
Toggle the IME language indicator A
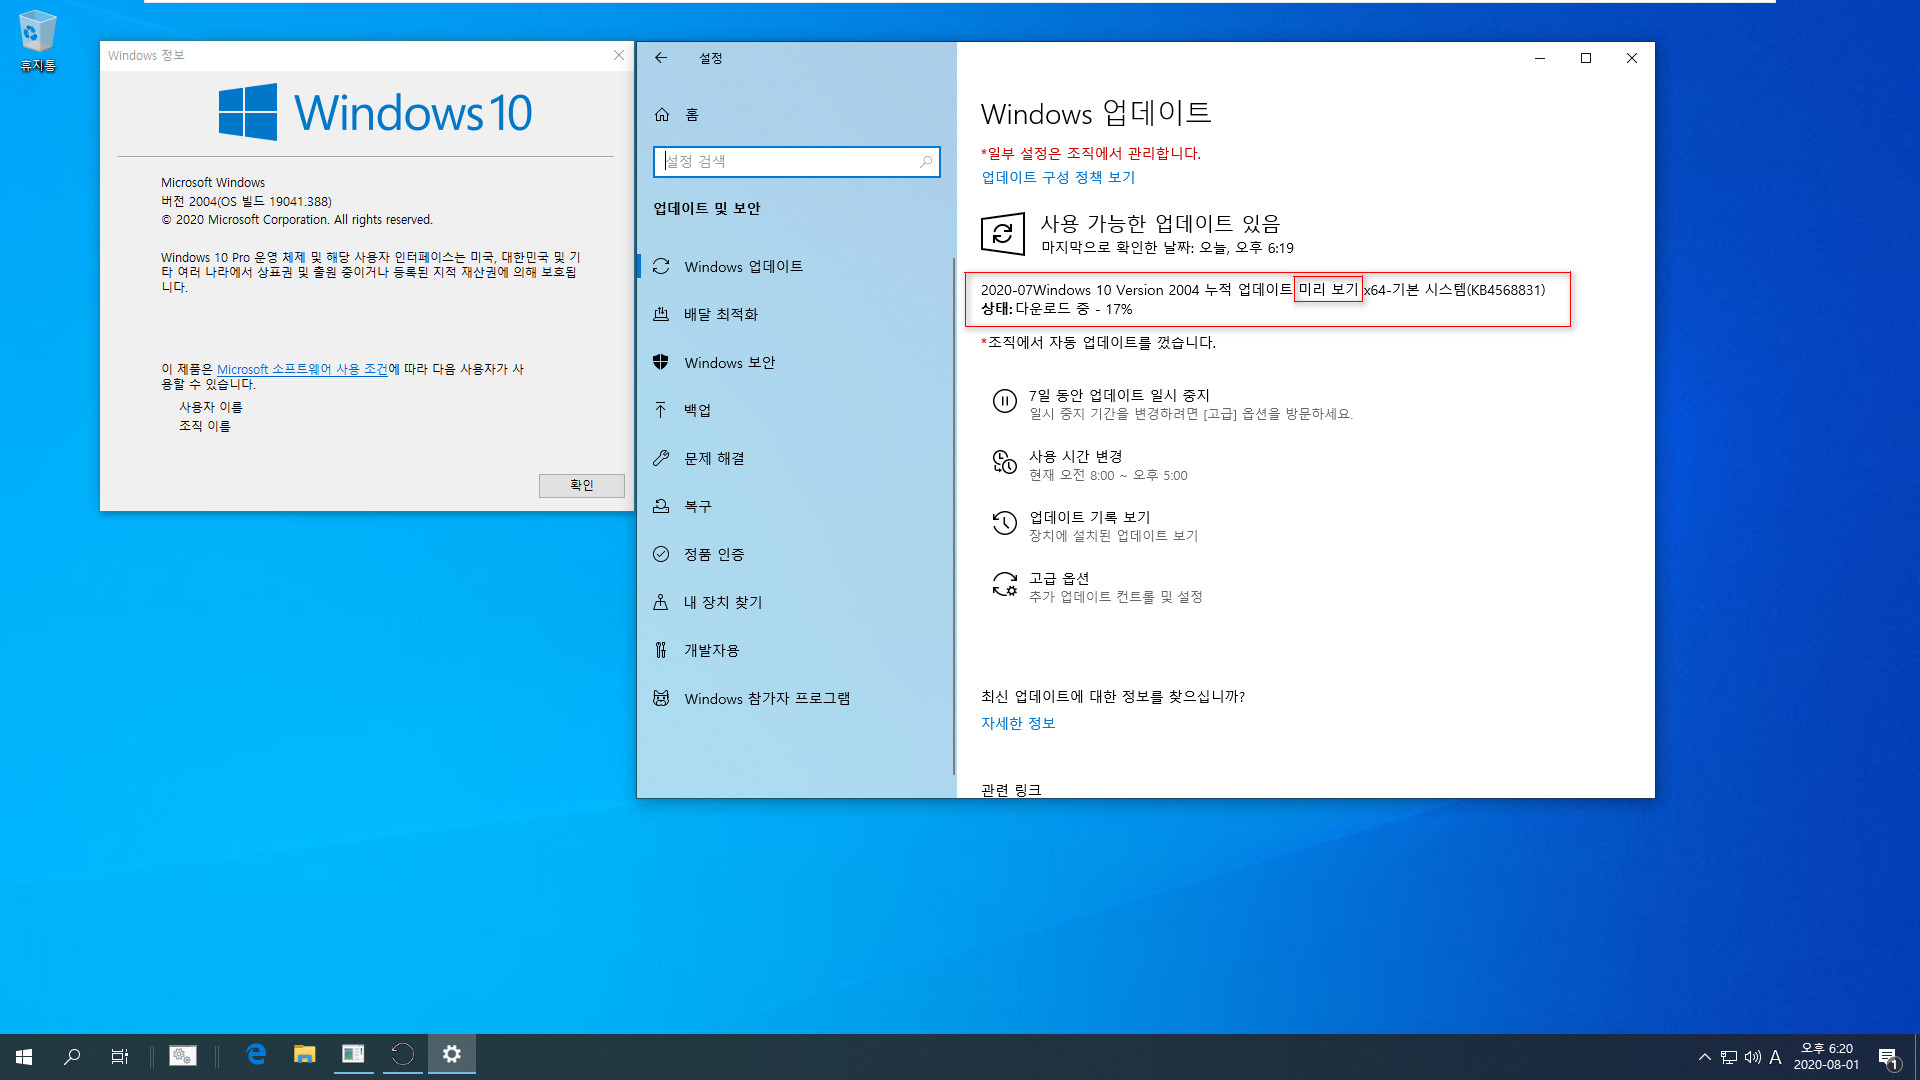pos(1776,1057)
